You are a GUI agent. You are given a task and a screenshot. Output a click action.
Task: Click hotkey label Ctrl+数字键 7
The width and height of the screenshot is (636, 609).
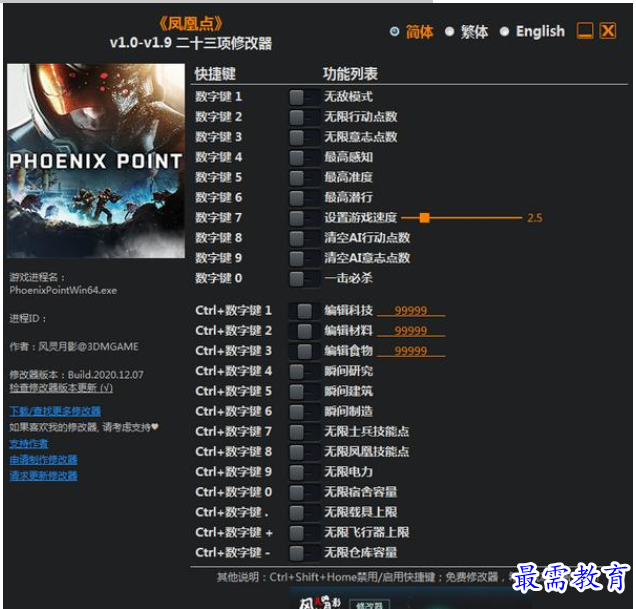234,432
